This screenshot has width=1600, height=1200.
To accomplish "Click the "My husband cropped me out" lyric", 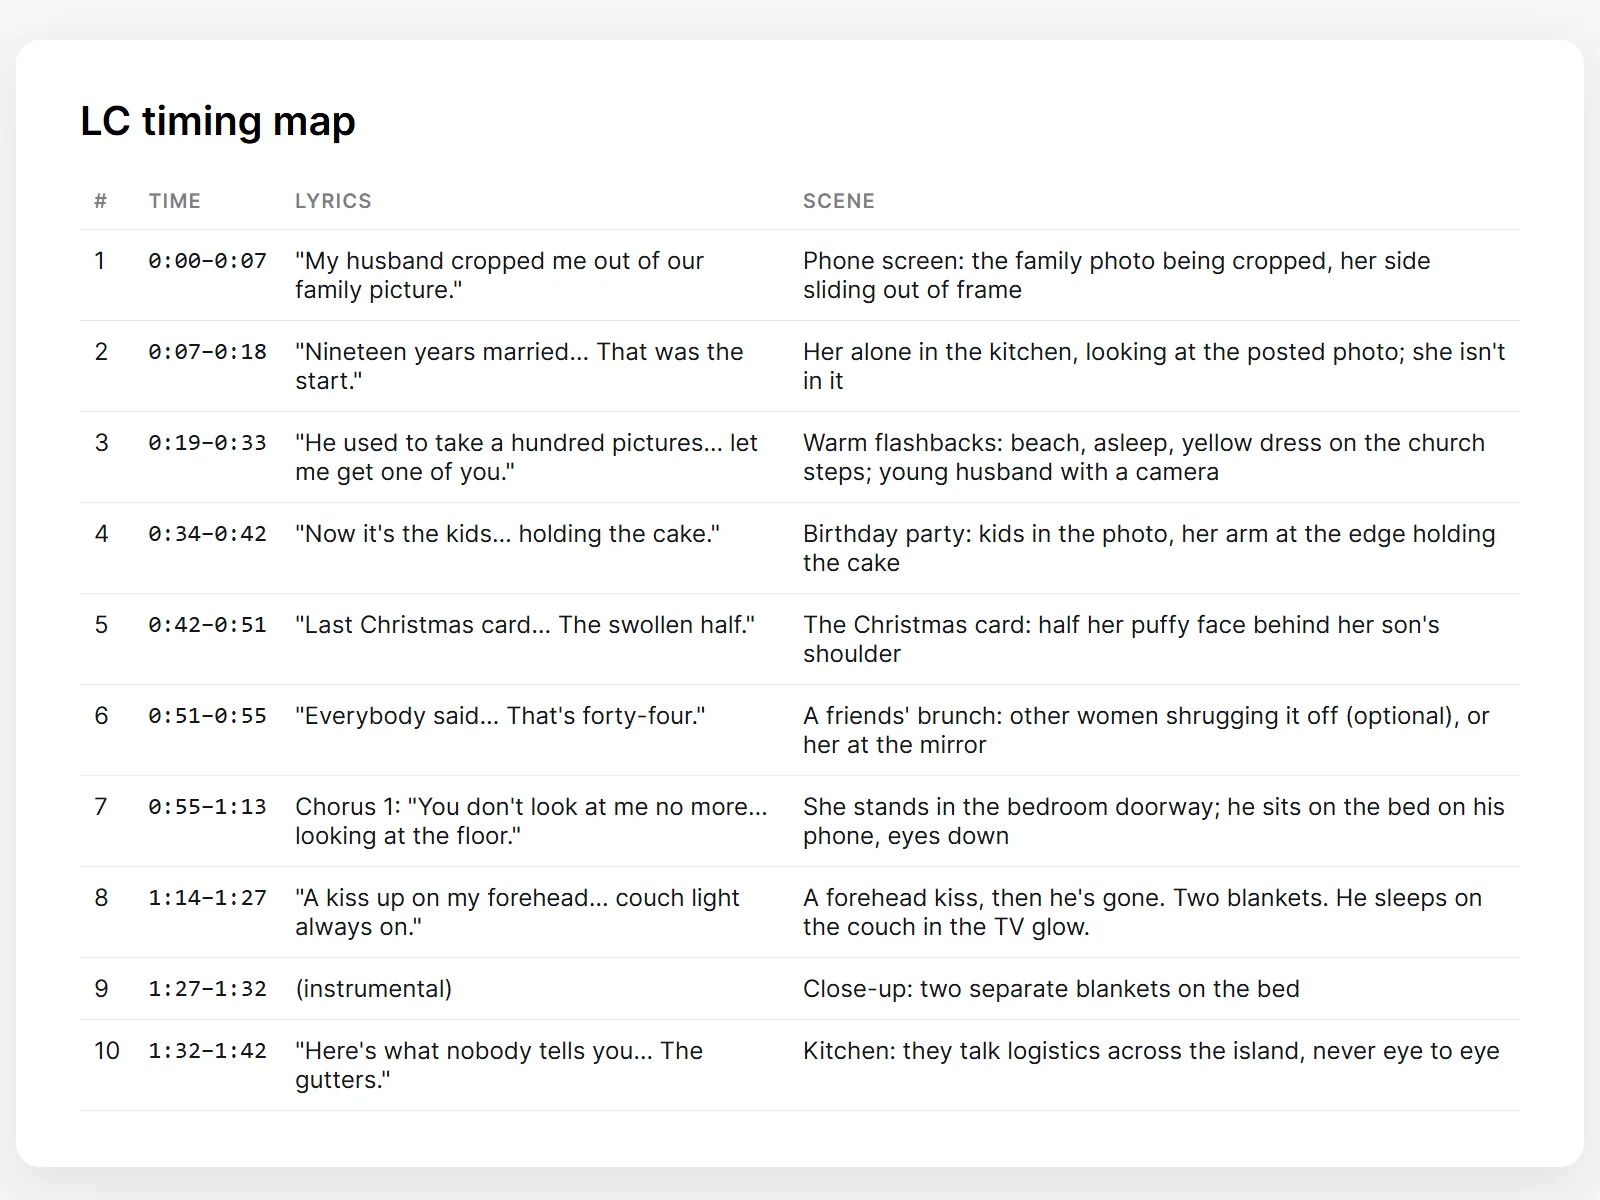I will [500, 275].
